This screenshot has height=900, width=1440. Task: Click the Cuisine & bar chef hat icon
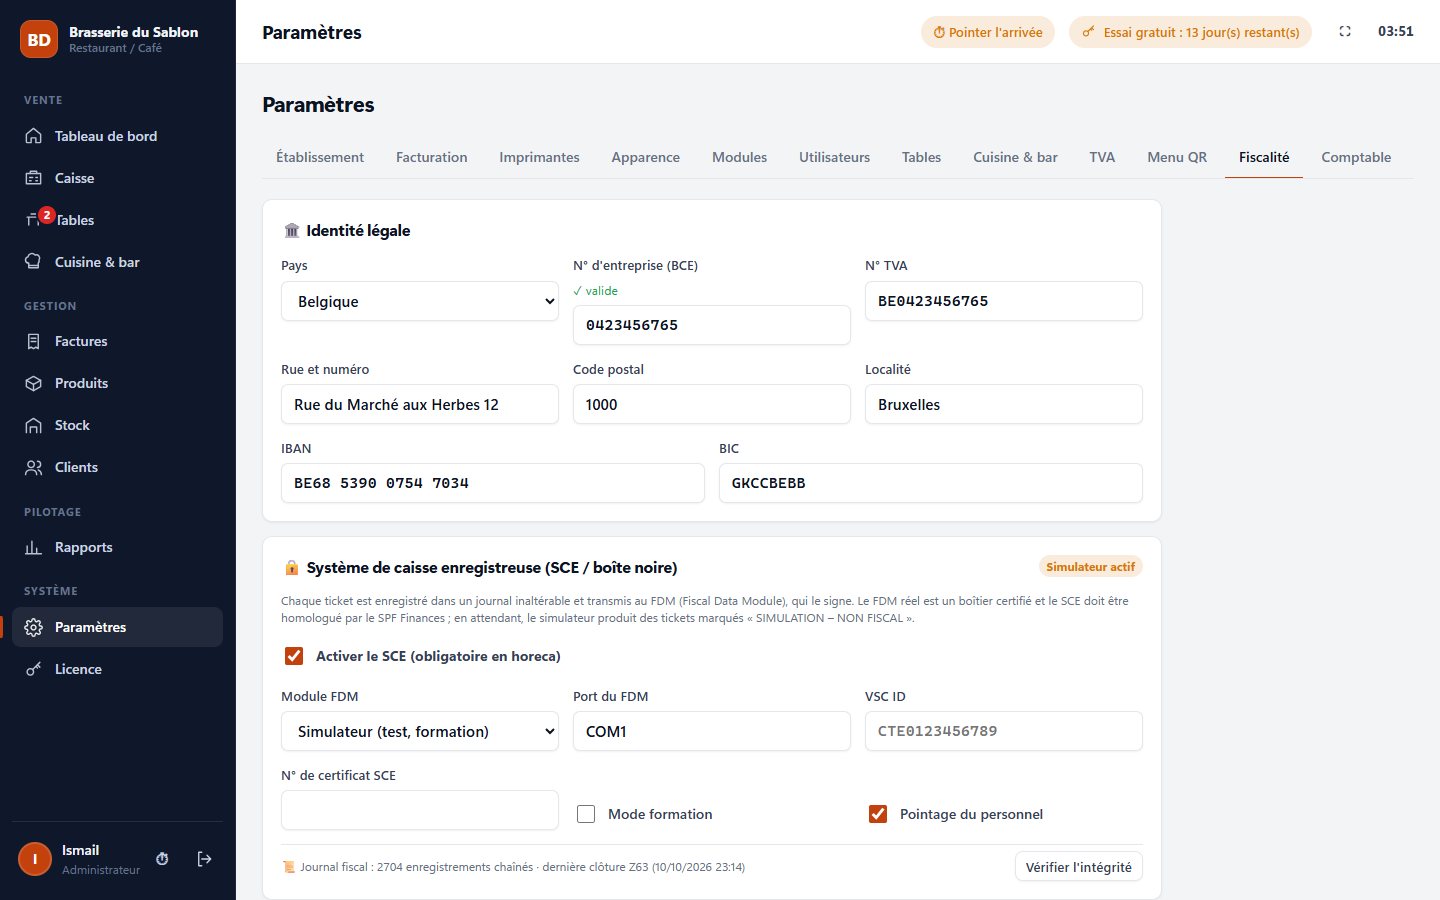[33, 262]
